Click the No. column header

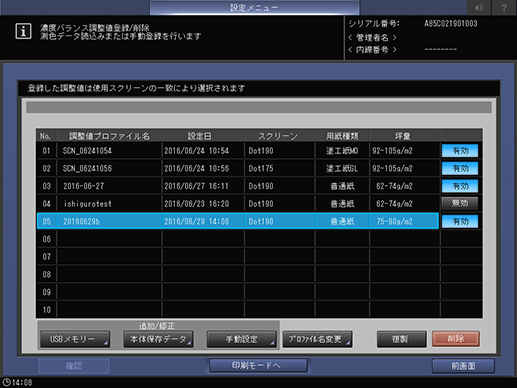46,136
